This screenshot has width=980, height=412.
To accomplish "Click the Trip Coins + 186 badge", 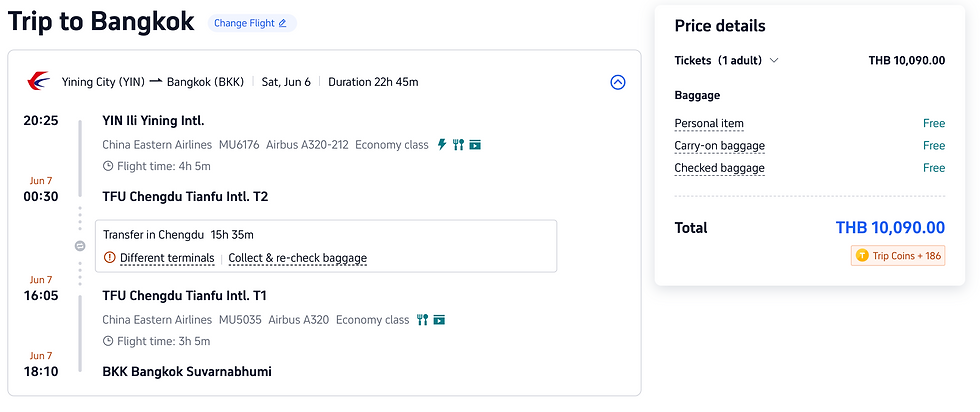I will coord(897,256).
